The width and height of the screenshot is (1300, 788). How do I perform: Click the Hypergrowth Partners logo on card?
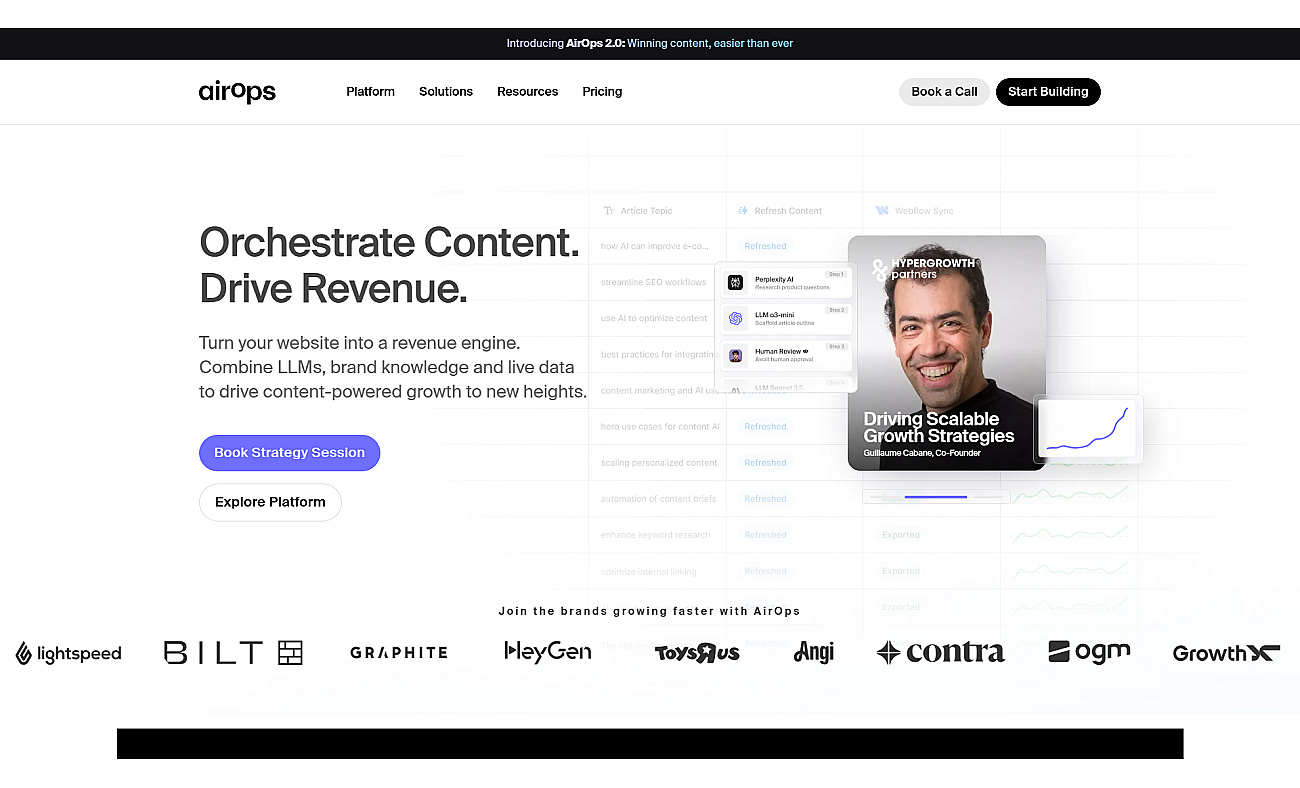(x=923, y=269)
